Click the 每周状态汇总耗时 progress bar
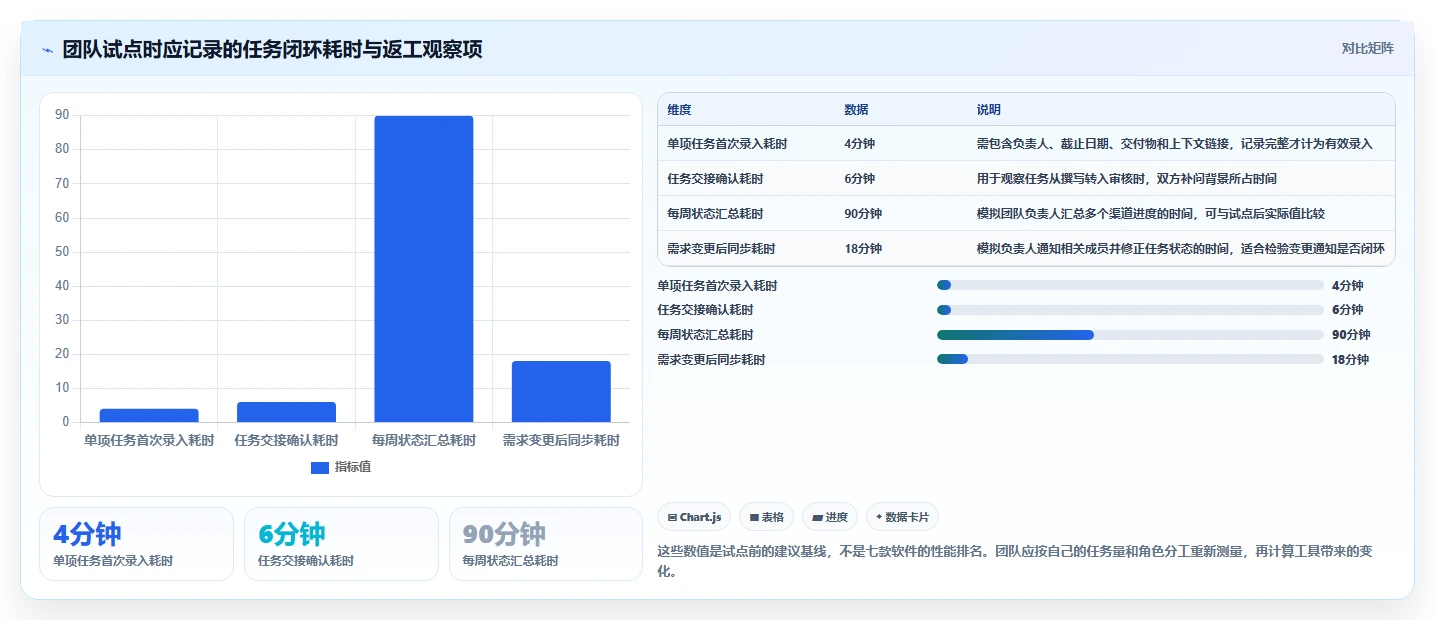Screen dimensions: 1435x620 coord(1130,334)
